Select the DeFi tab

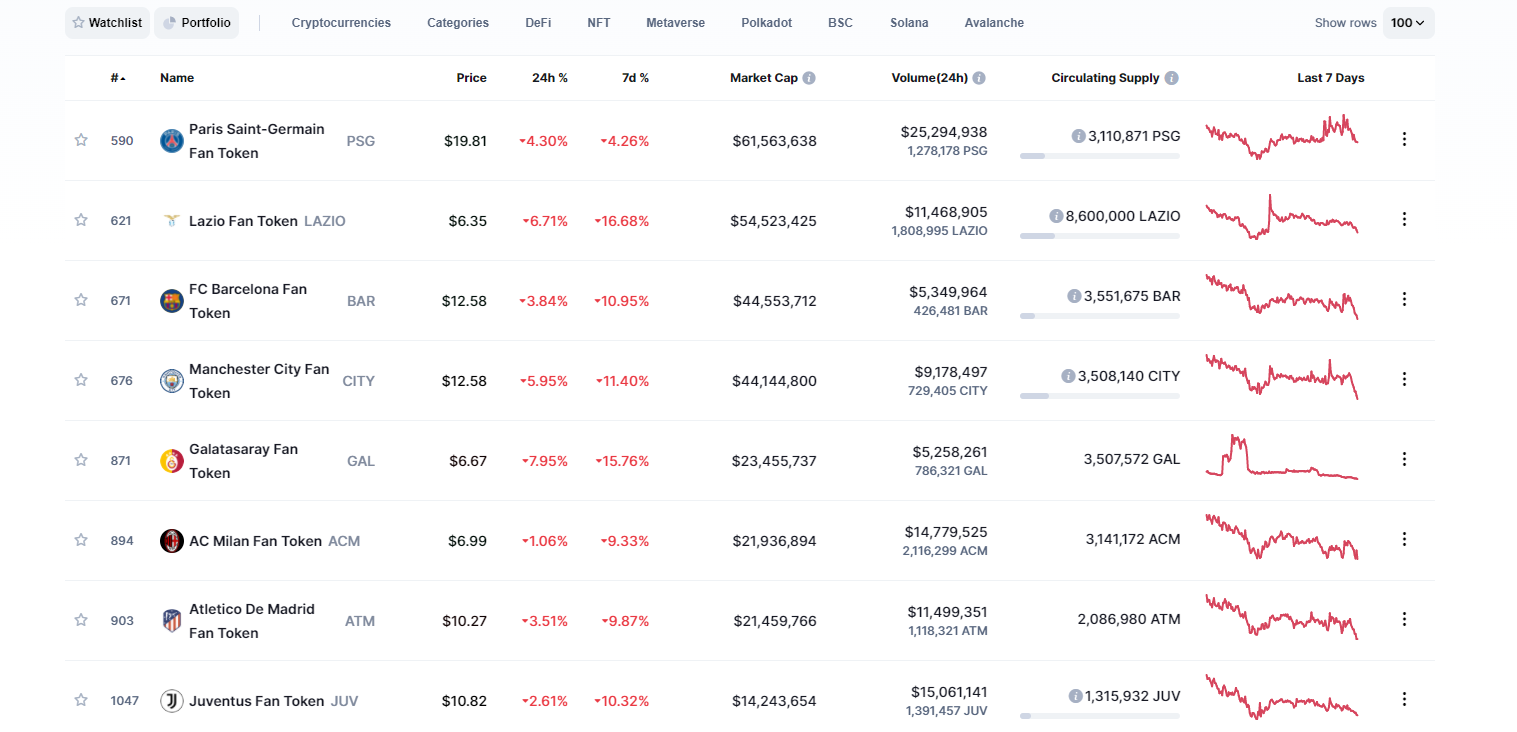(538, 23)
